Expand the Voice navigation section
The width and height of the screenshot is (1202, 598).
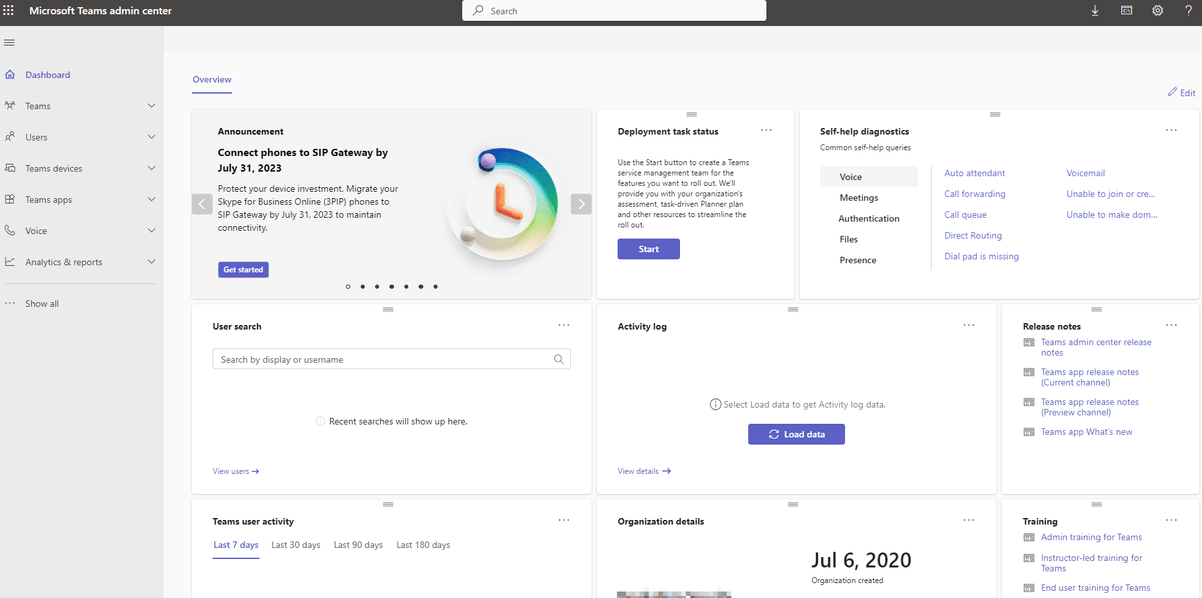click(x=151, y=231)
